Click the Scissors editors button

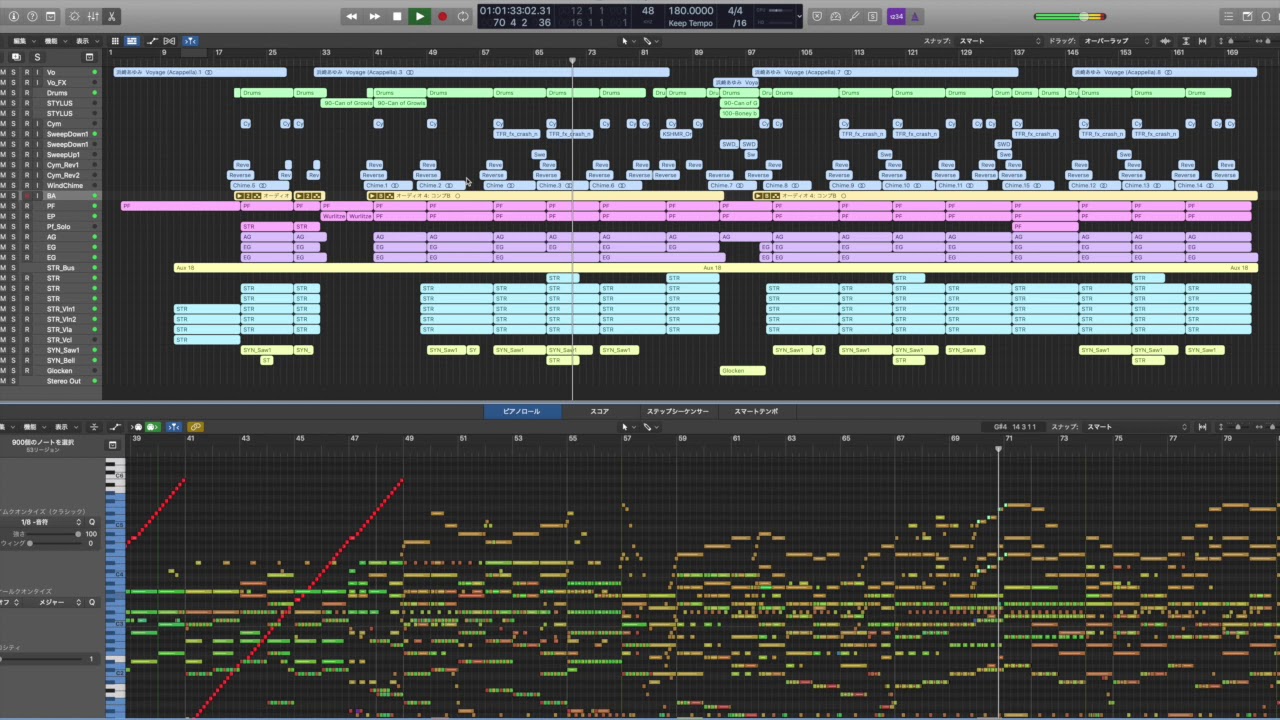click(111, 17)
